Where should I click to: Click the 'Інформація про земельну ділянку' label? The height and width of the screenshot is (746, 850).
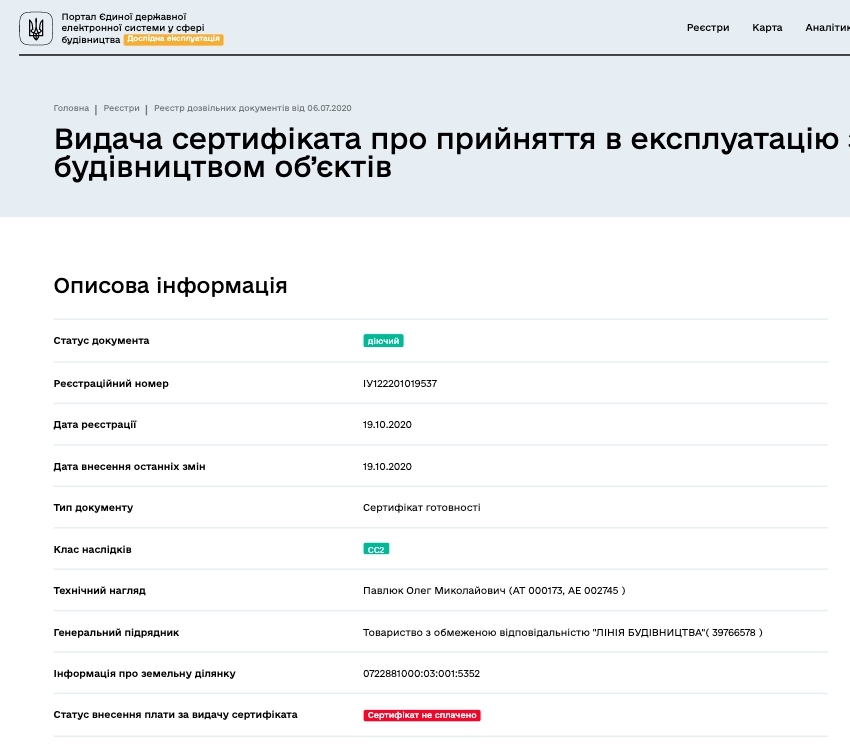[x=144, y=673]
